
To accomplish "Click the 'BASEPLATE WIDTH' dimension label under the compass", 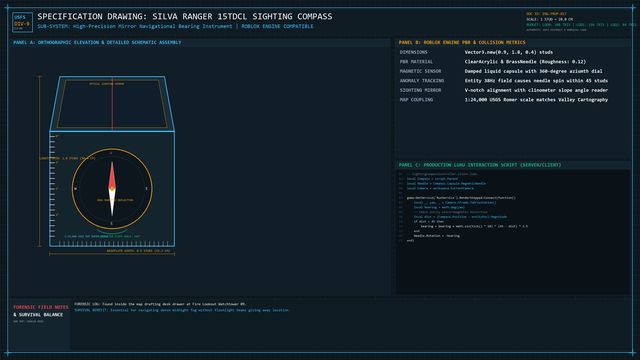I will pyautogui.click(x=138, y=251).
